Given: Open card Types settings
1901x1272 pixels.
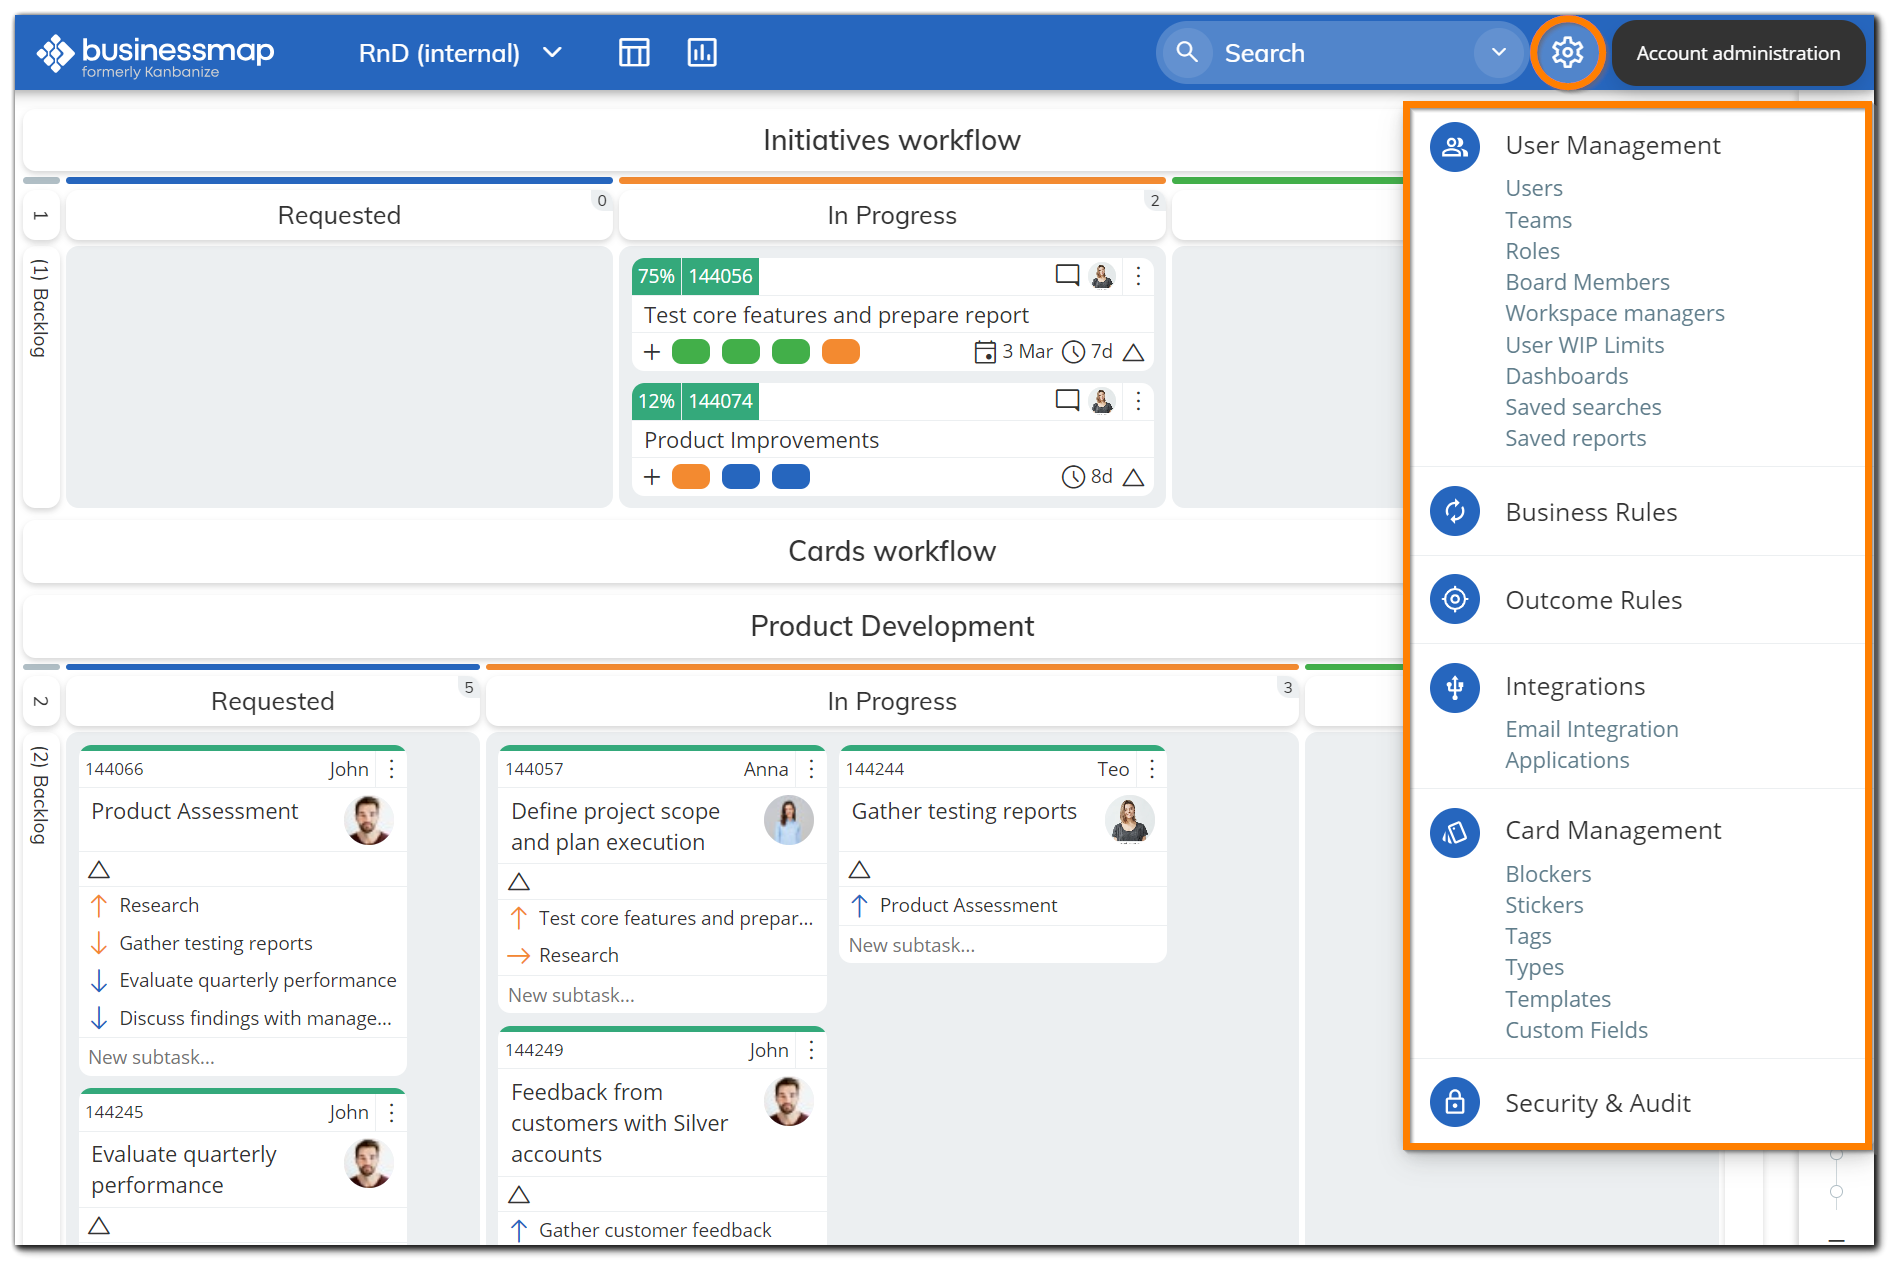Looking at the screenshot, I should [1534, 967].
